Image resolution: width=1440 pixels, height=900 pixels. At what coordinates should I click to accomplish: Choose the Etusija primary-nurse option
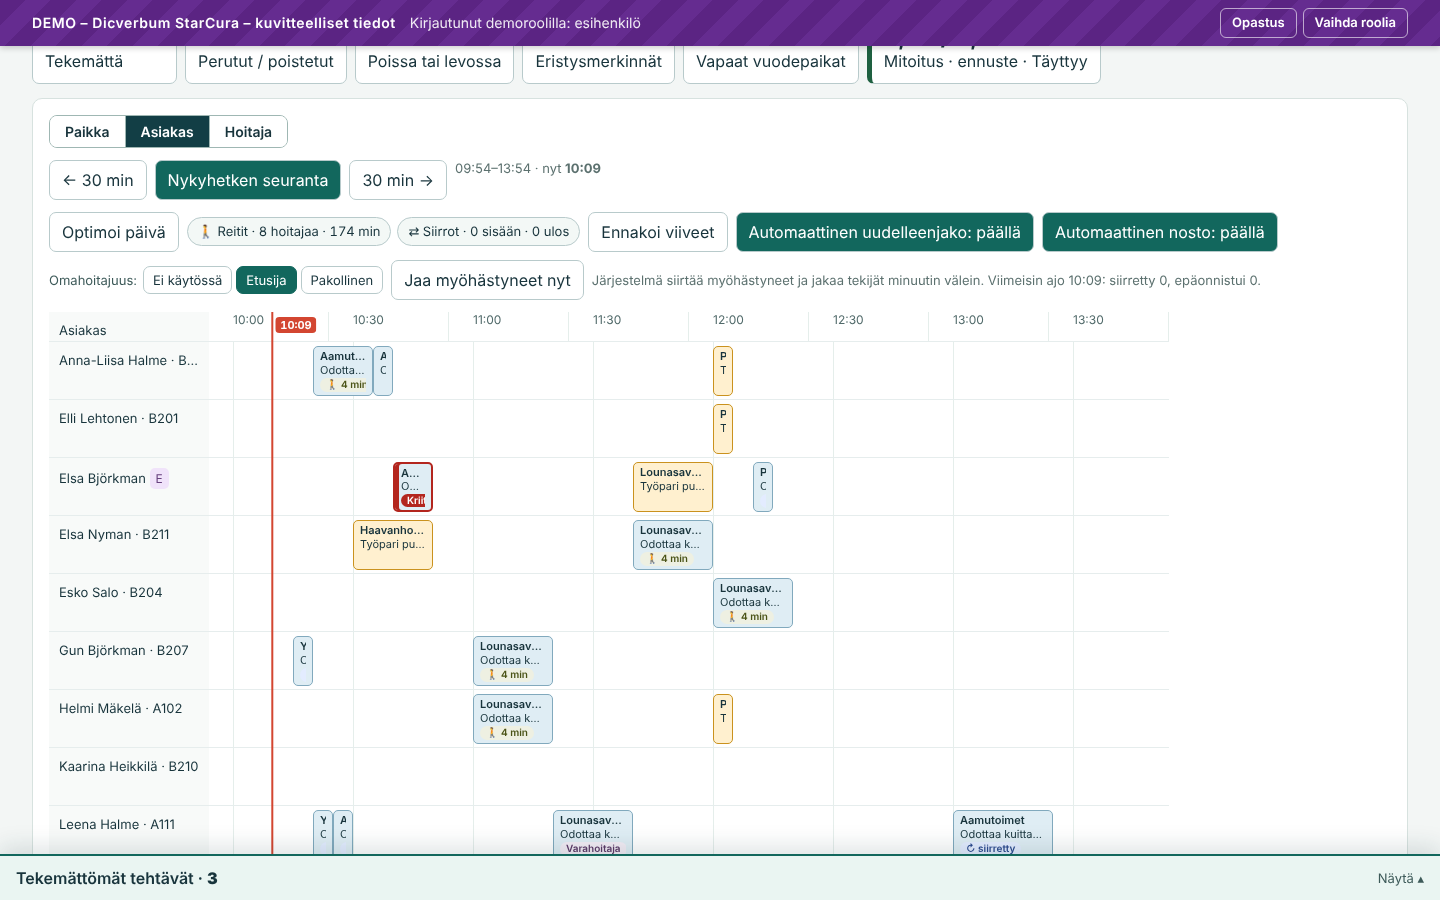(266, 280)
